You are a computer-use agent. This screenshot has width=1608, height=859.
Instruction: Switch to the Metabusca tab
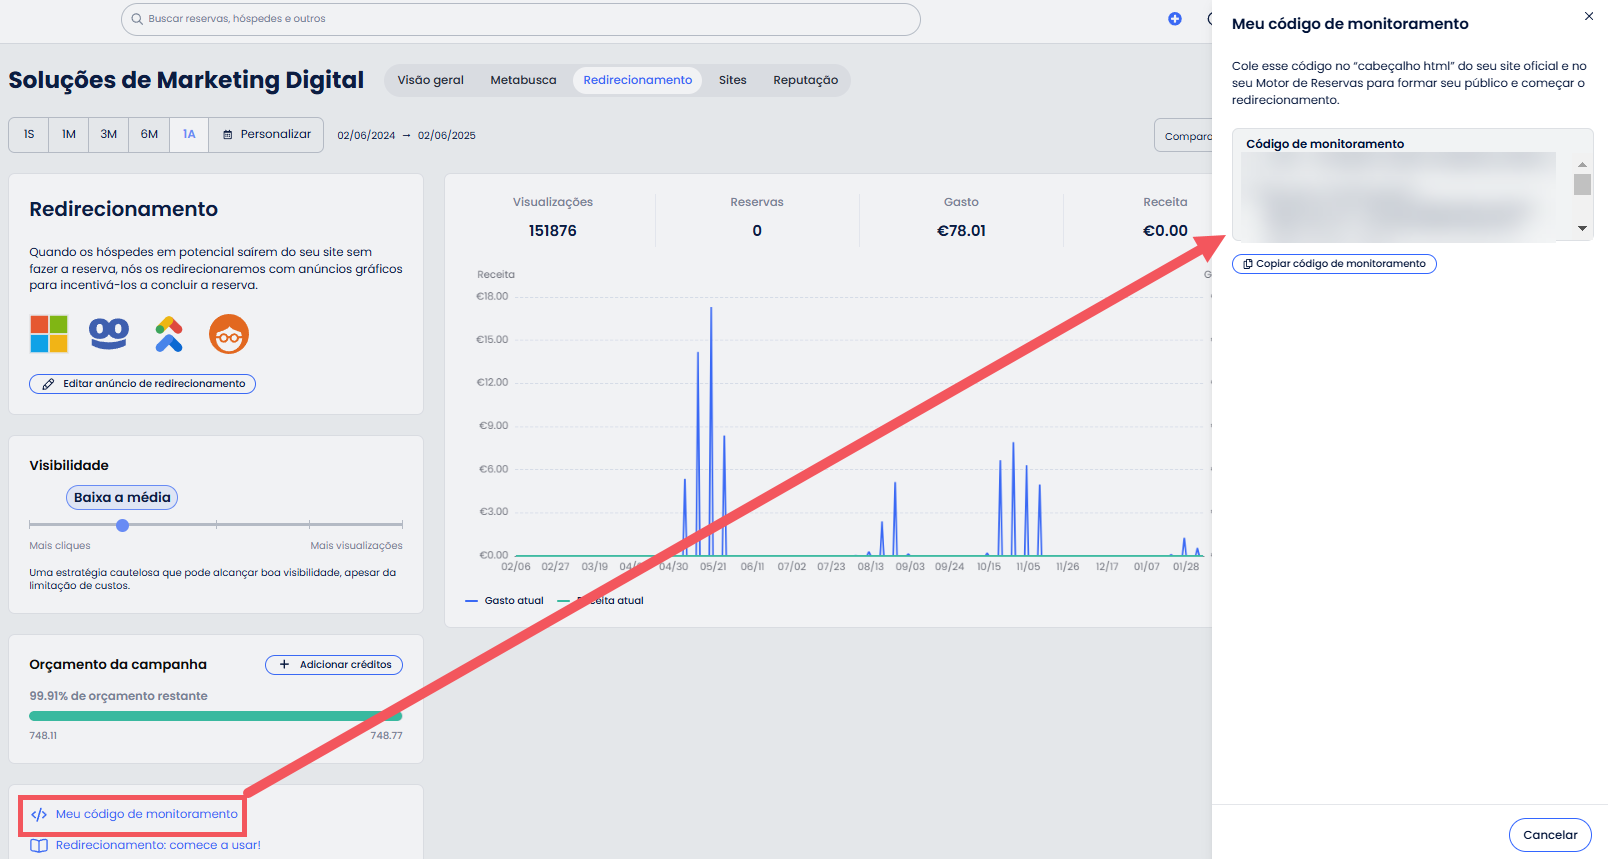click(523, 80)
